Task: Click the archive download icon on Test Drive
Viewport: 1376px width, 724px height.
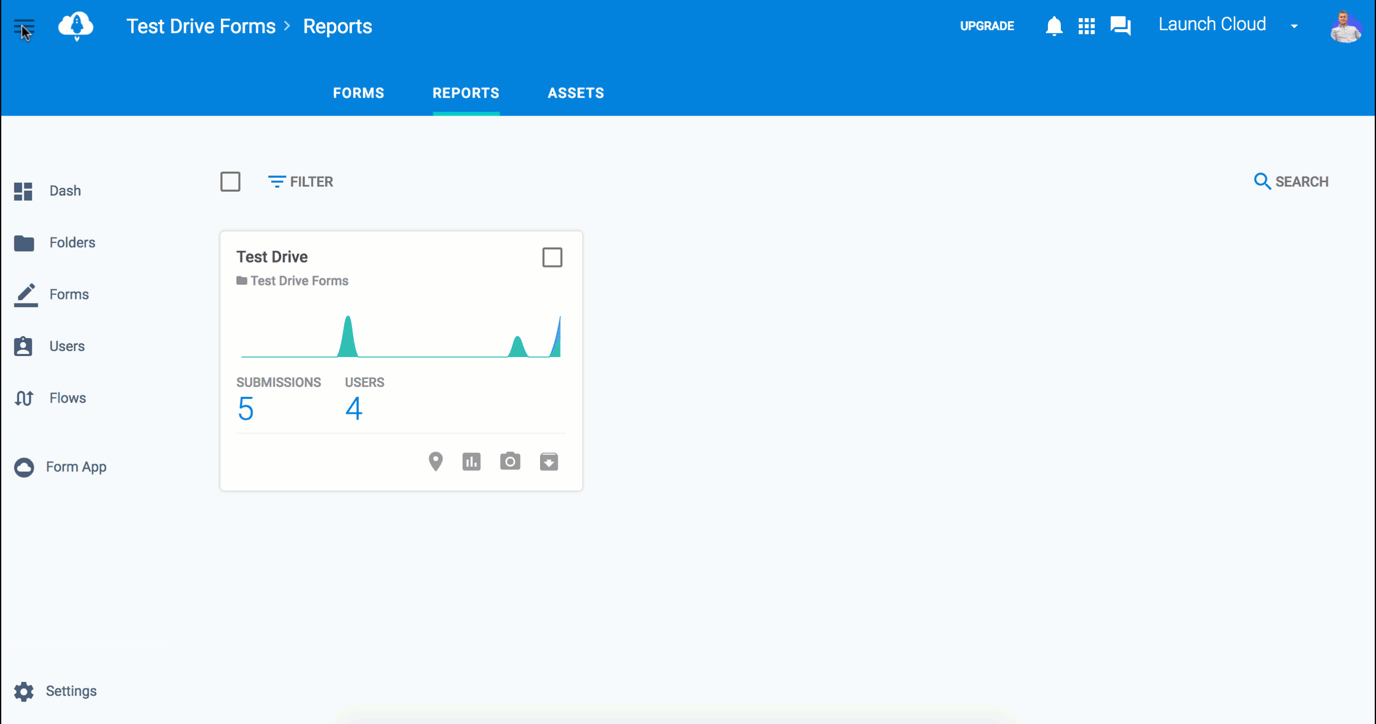Action: (549, 461)
